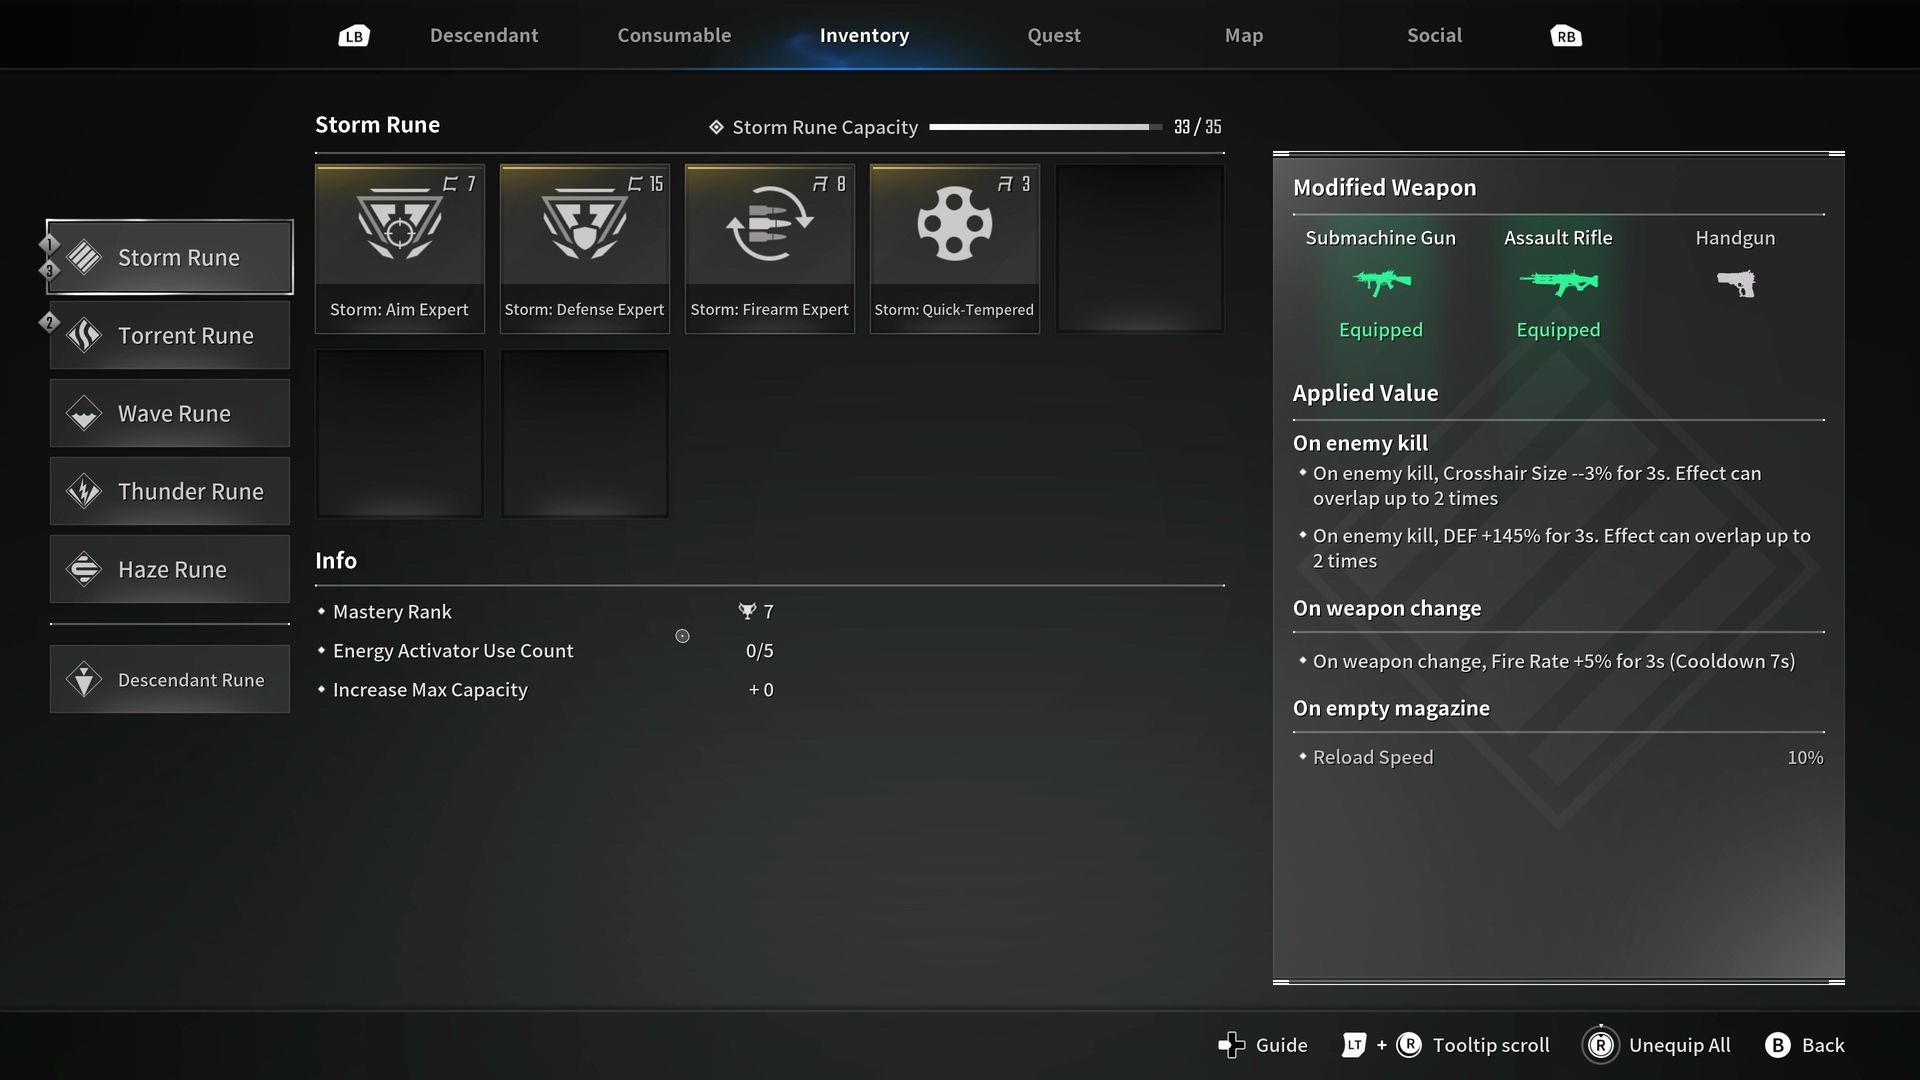Select the Storm: Defense Expert rune
The height and width of the screenshot is (1080, 1920).
pyautogui.click(x=584, y=248)
